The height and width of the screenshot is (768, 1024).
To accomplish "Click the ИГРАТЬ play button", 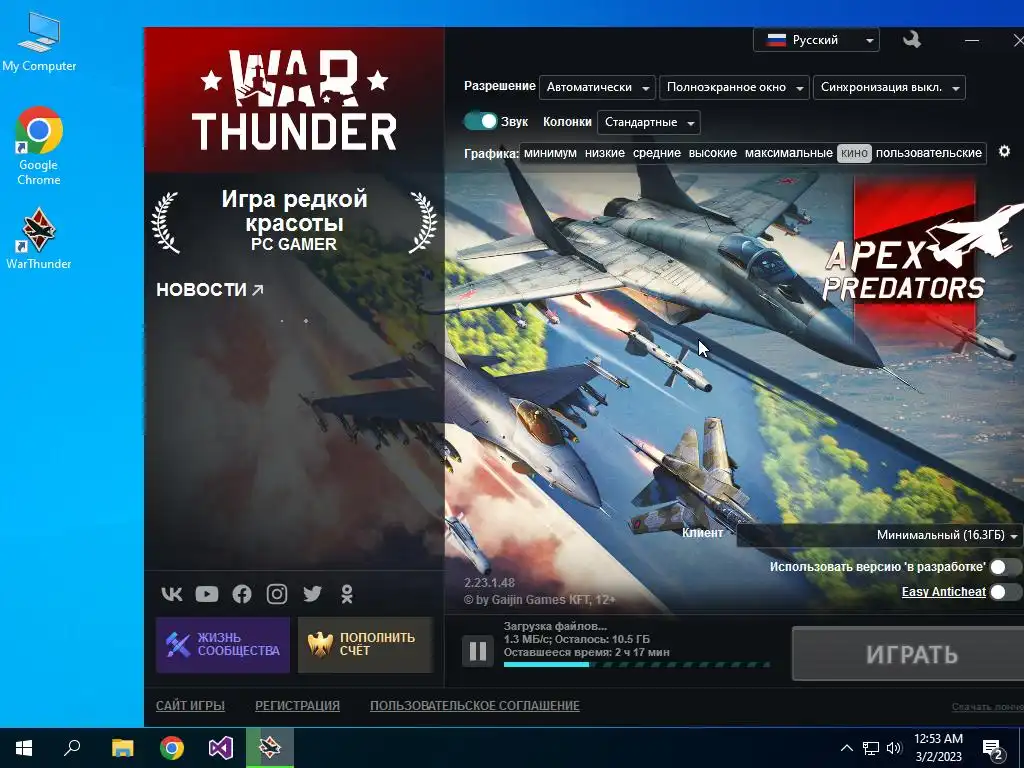I will (909, 654).
